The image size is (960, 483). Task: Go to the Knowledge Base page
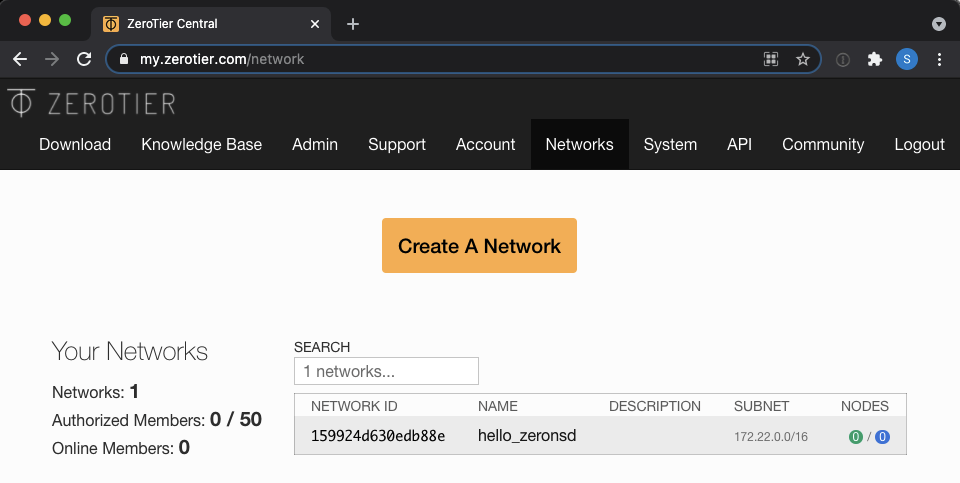pos(201,144)
